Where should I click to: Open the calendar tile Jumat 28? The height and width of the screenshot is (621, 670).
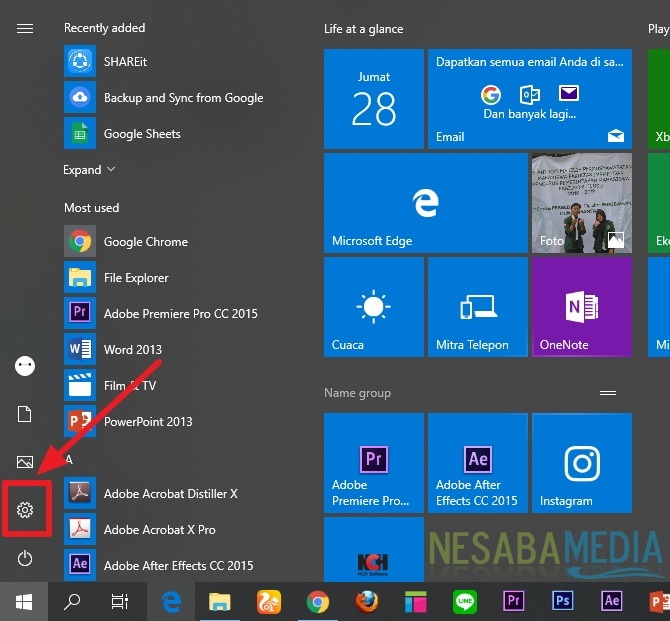(373, 99)
